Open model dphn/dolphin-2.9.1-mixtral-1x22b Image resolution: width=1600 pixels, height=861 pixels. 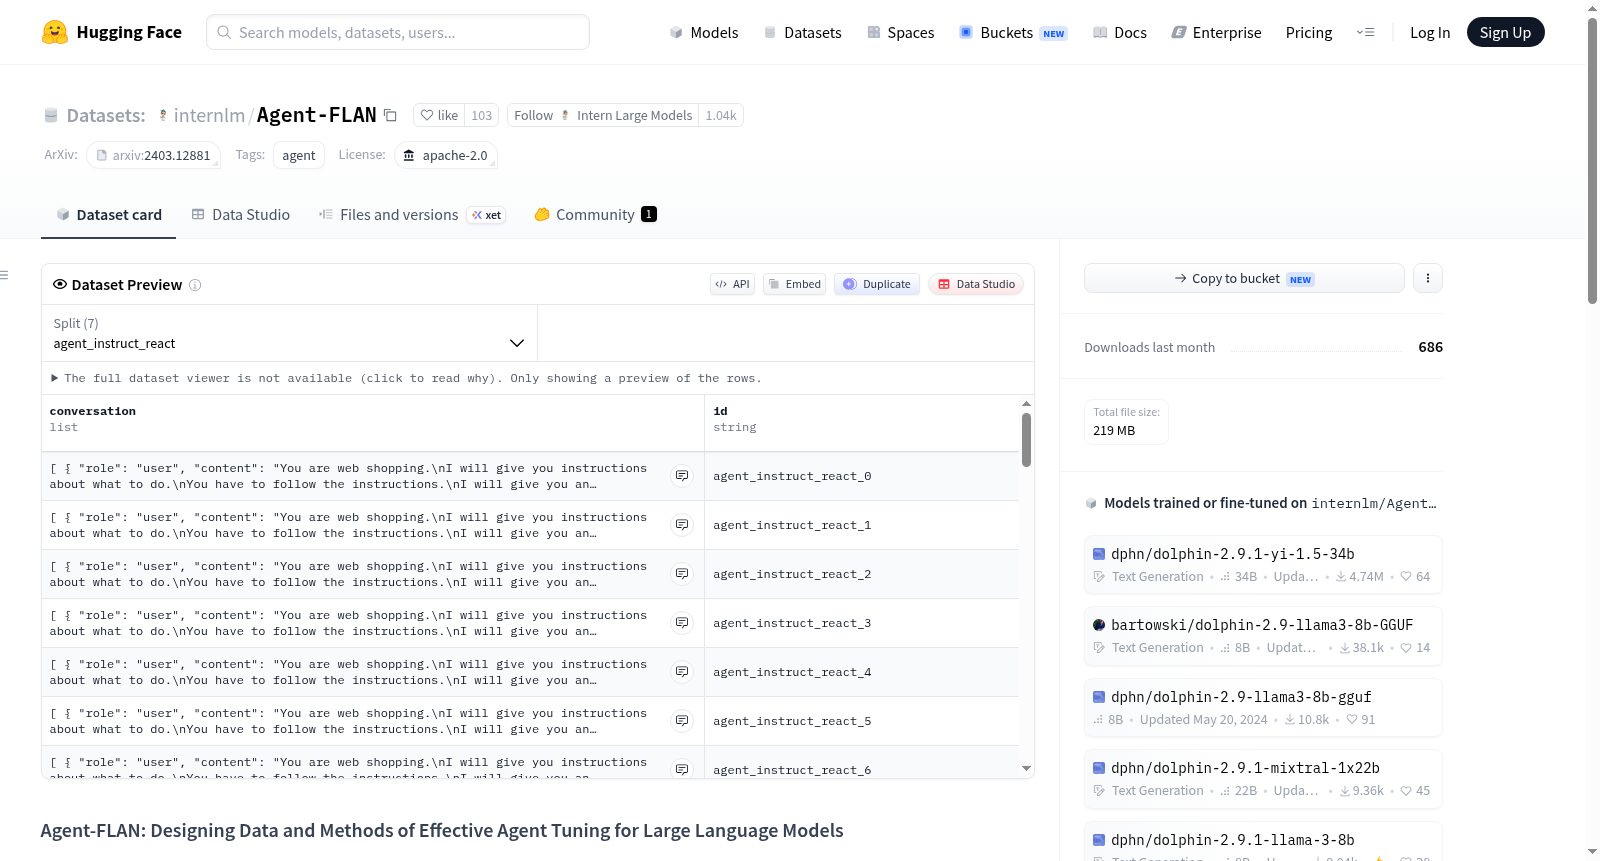tap(1263, 779)
